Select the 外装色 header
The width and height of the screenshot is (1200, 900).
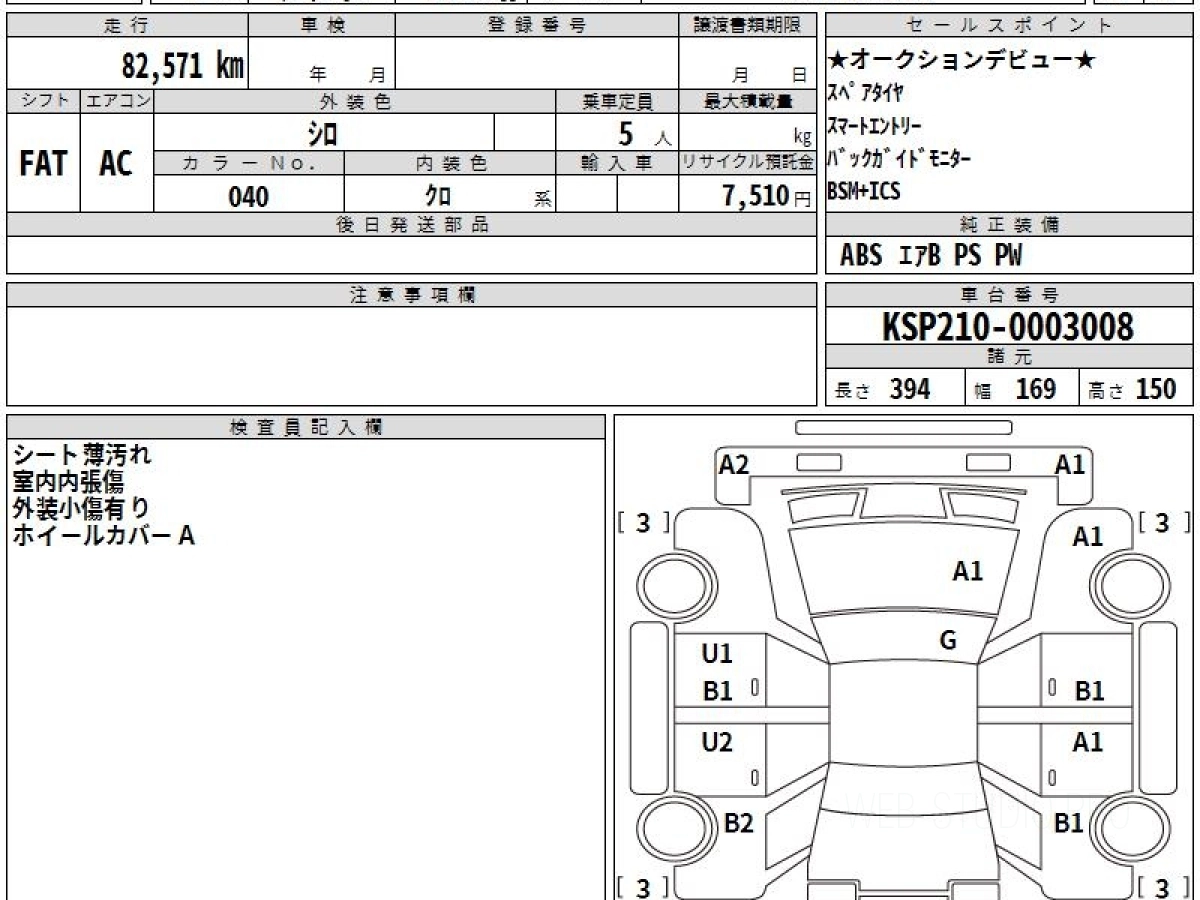tap(355, 101)
